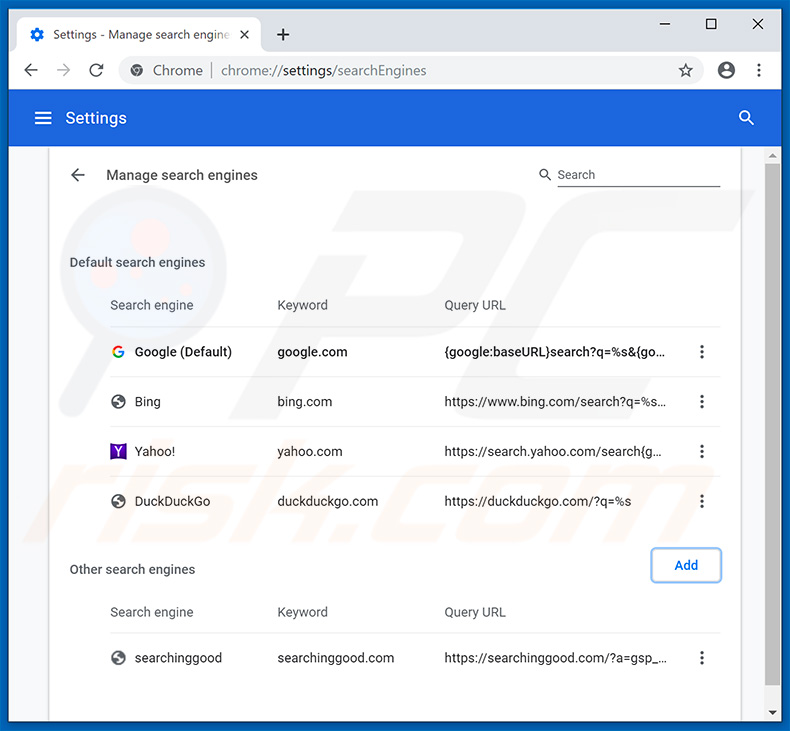Click the Yahoo! purple Y icon
This screenshot has width=790, height=731.
pos(118,451)
